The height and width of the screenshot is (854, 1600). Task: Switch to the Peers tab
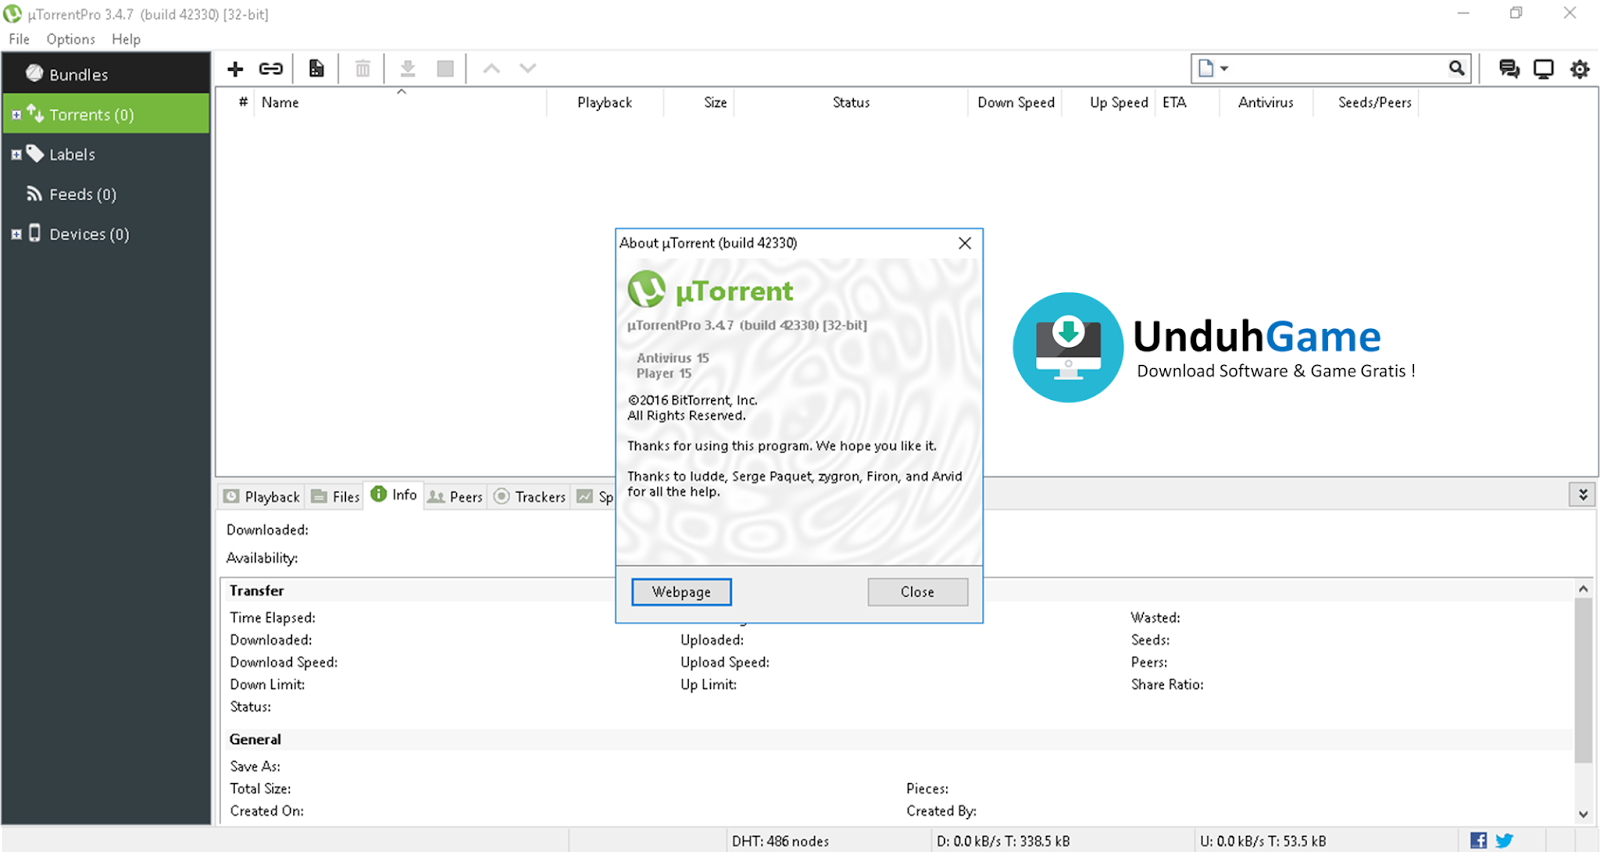455,497
